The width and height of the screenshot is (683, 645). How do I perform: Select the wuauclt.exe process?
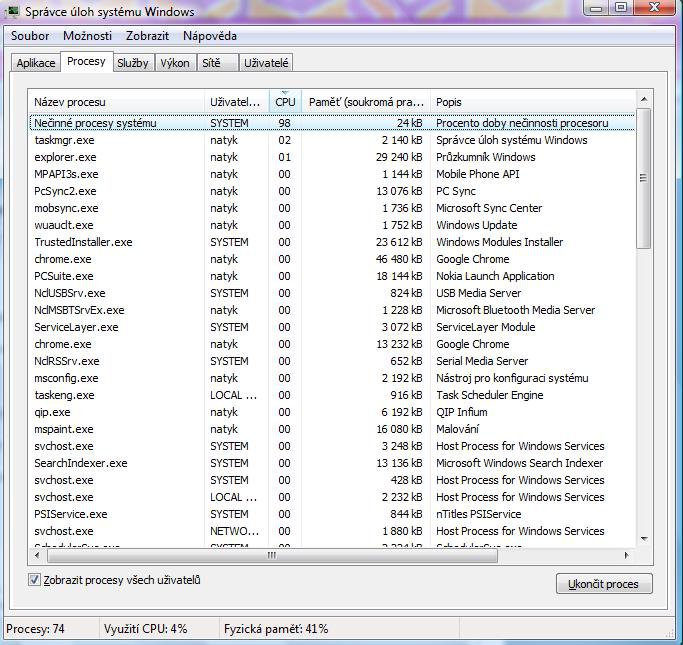click(x=332, y=225)
